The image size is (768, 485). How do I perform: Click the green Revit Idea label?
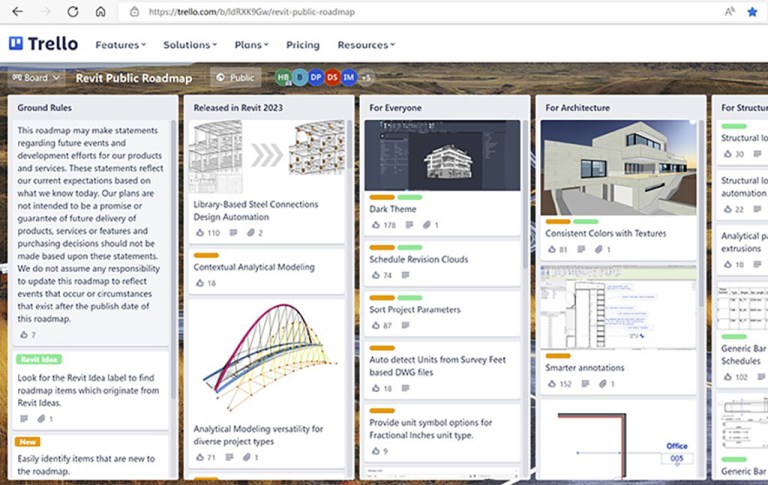39,359
